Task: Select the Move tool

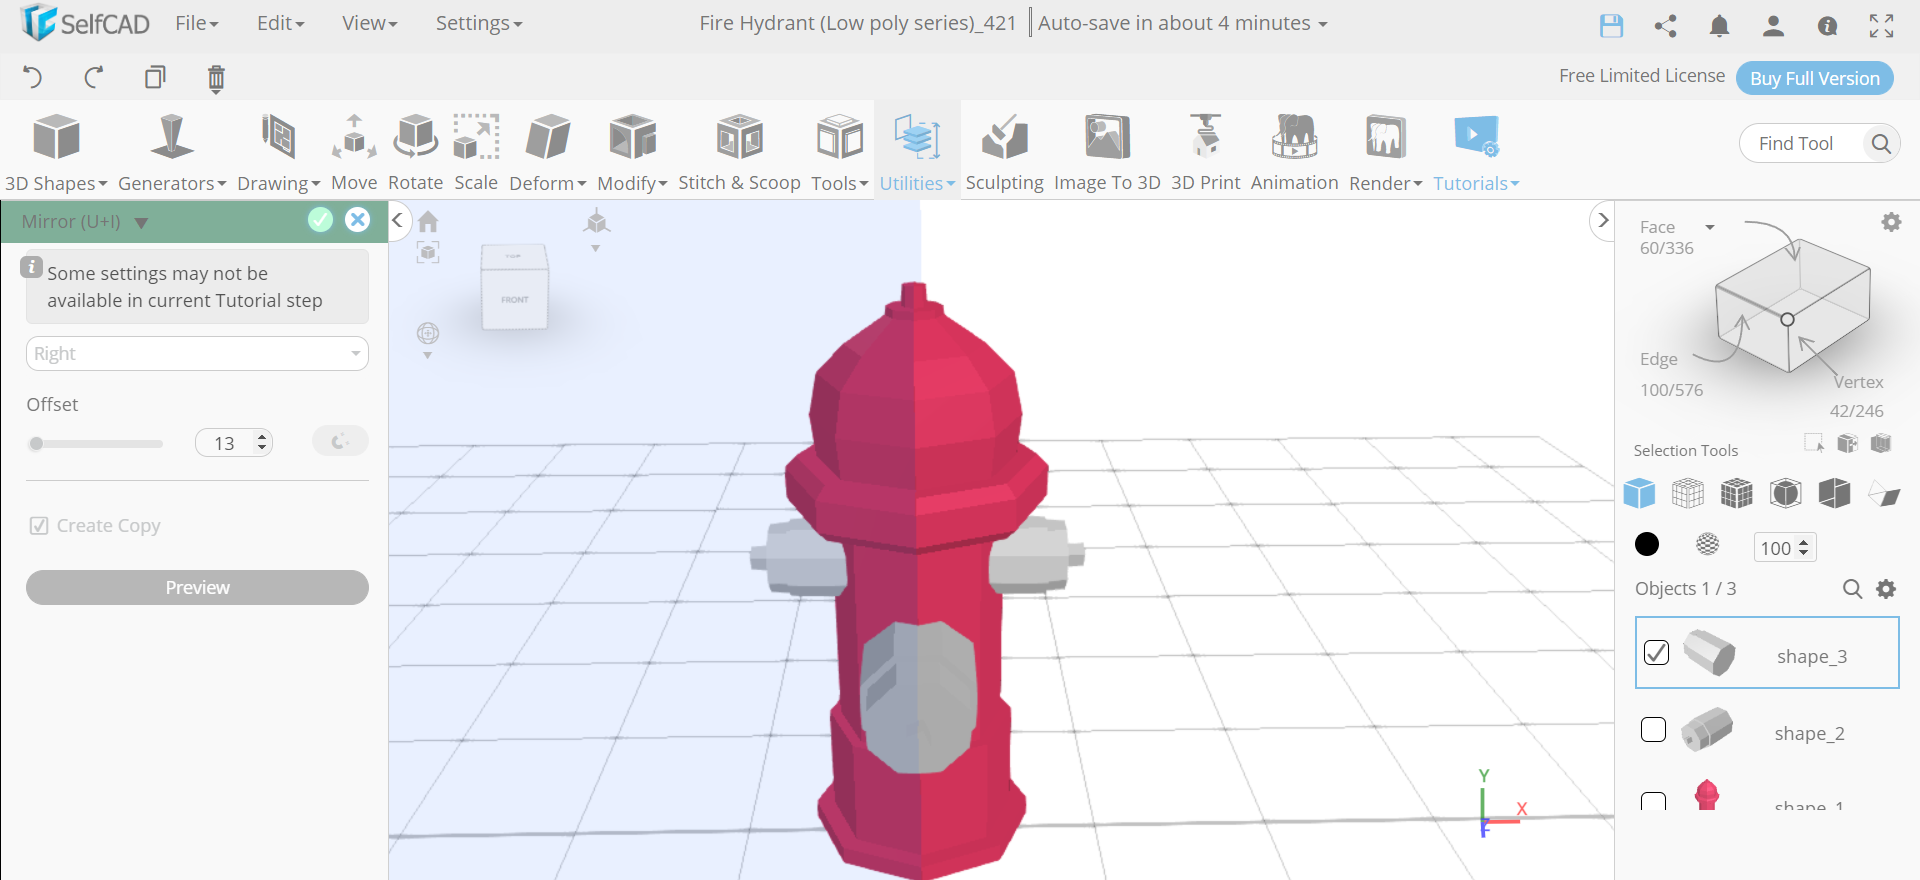Action: click(x=354, y=152)
